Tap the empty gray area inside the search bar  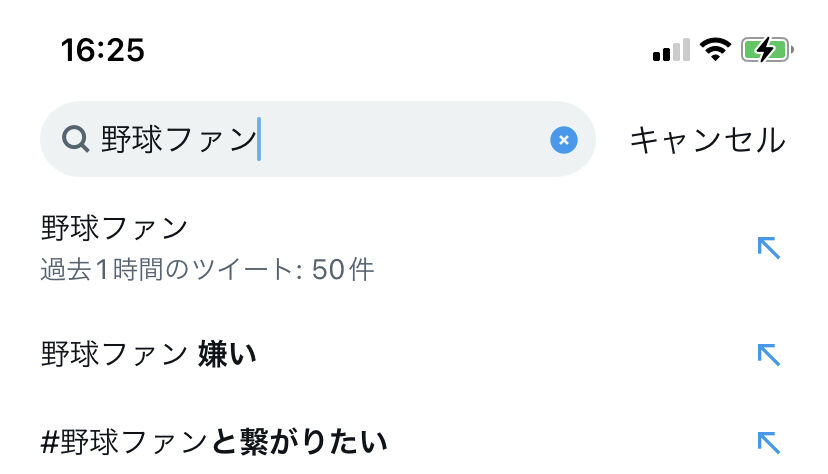[404, 140]
